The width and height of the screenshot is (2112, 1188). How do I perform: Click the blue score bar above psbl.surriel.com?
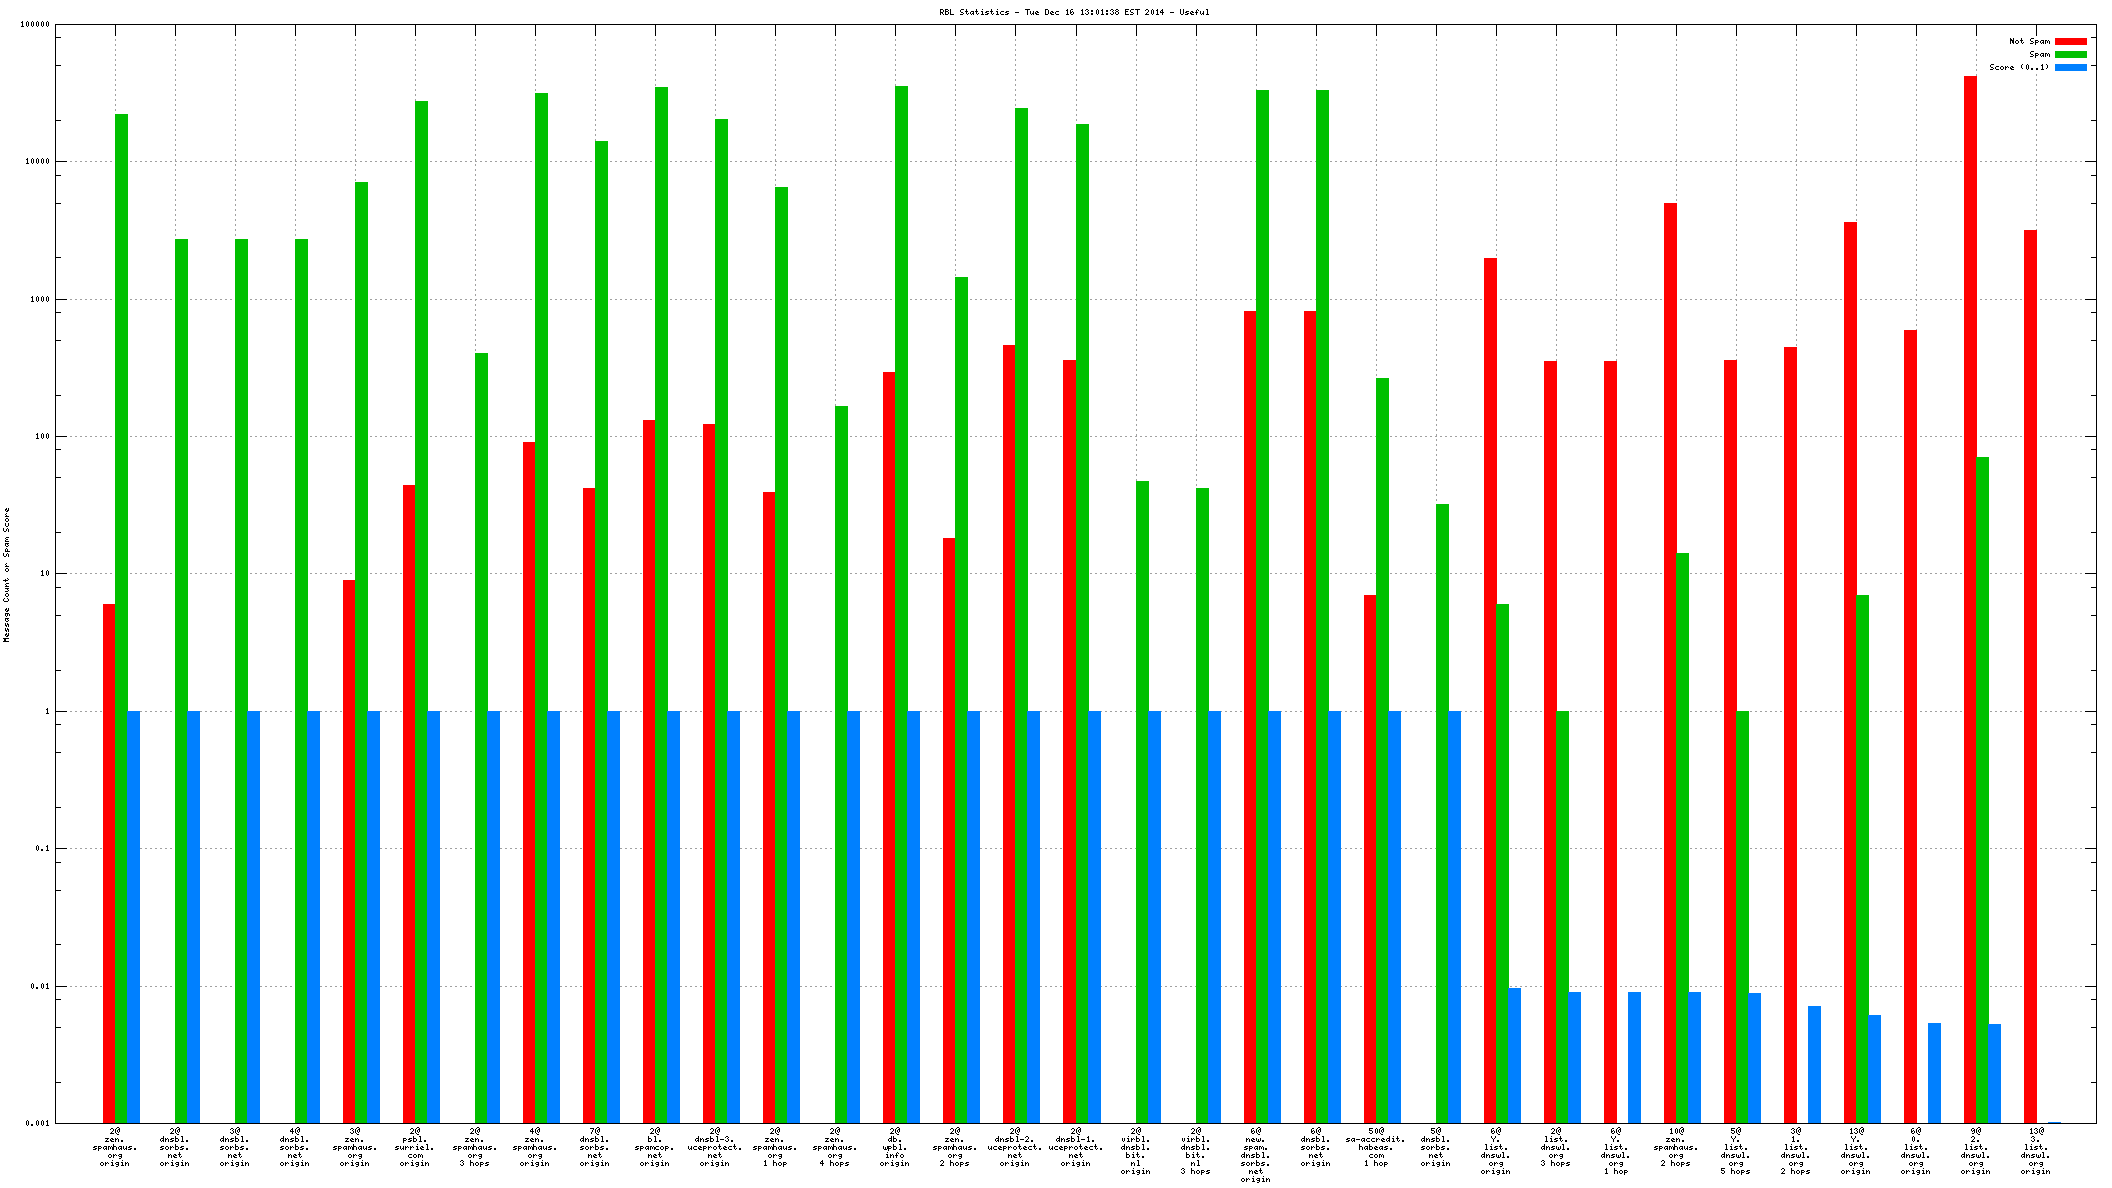click(x=434, y=917)
